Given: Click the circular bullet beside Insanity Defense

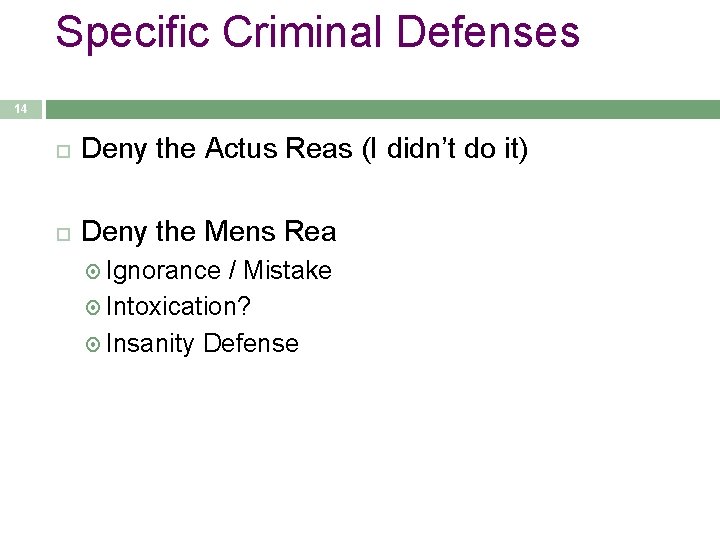Looking at the screenshot, I should coord(93,344).
